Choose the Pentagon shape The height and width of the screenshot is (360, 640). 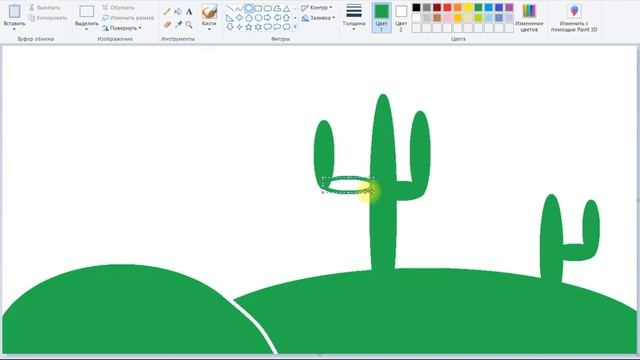point(249,18)
